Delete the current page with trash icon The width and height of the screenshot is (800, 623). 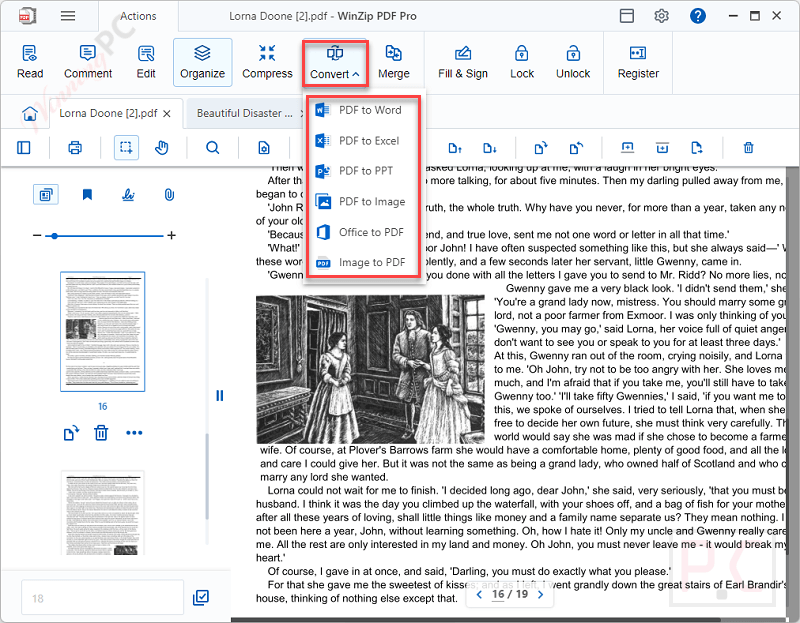pos(101,433)
